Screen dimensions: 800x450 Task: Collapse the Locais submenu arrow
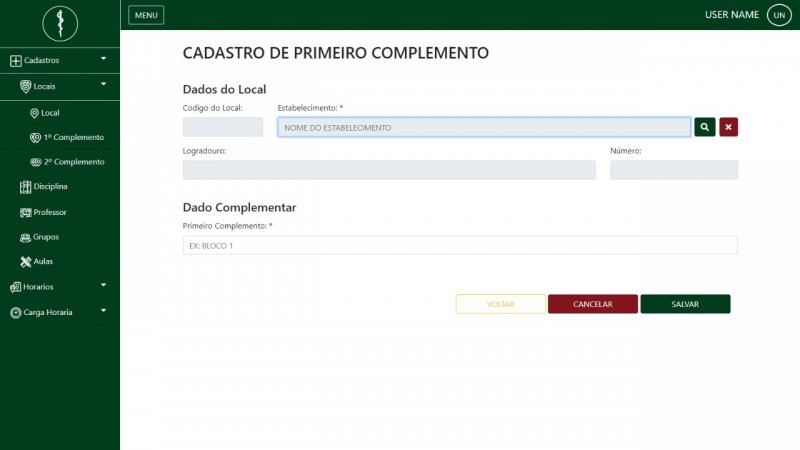click(x=103, y=85)
